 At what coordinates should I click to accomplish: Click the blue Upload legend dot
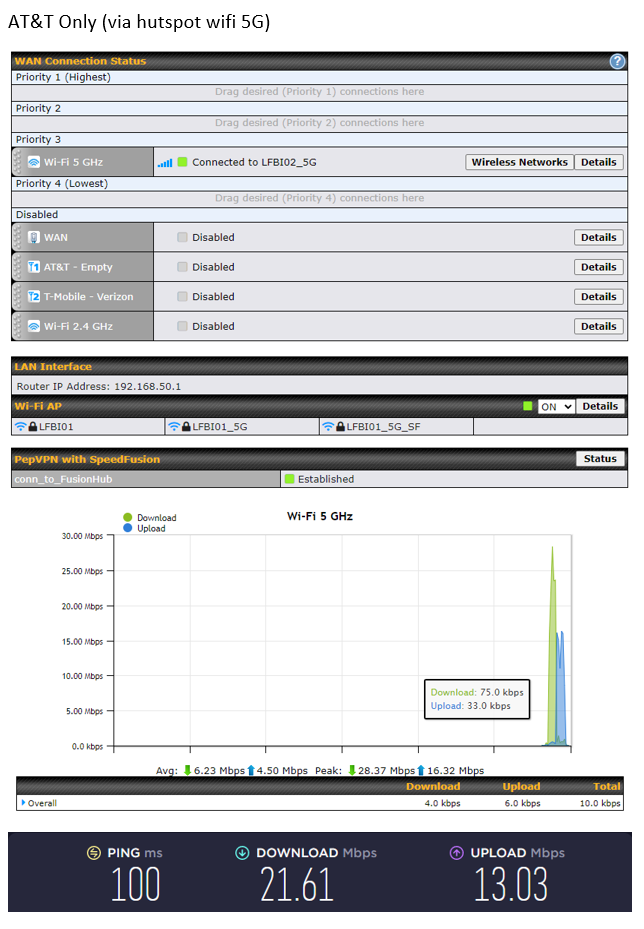127,528
